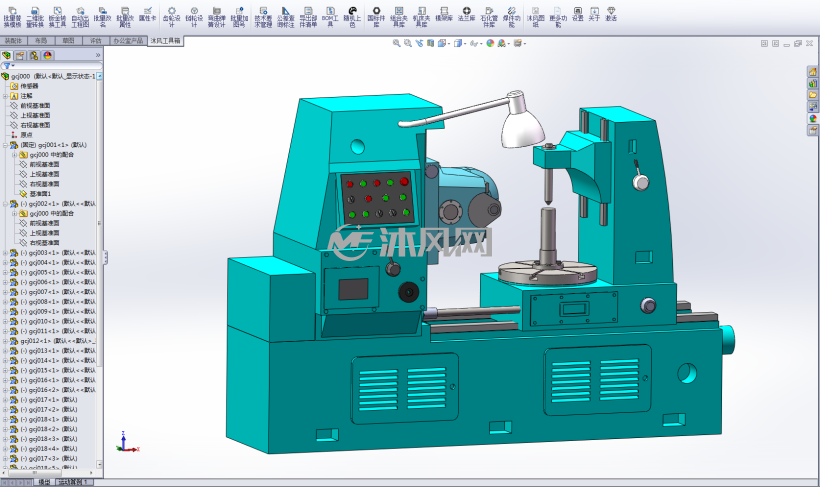Open the 国标件库 standard parts library

click(x=376, y=17)
